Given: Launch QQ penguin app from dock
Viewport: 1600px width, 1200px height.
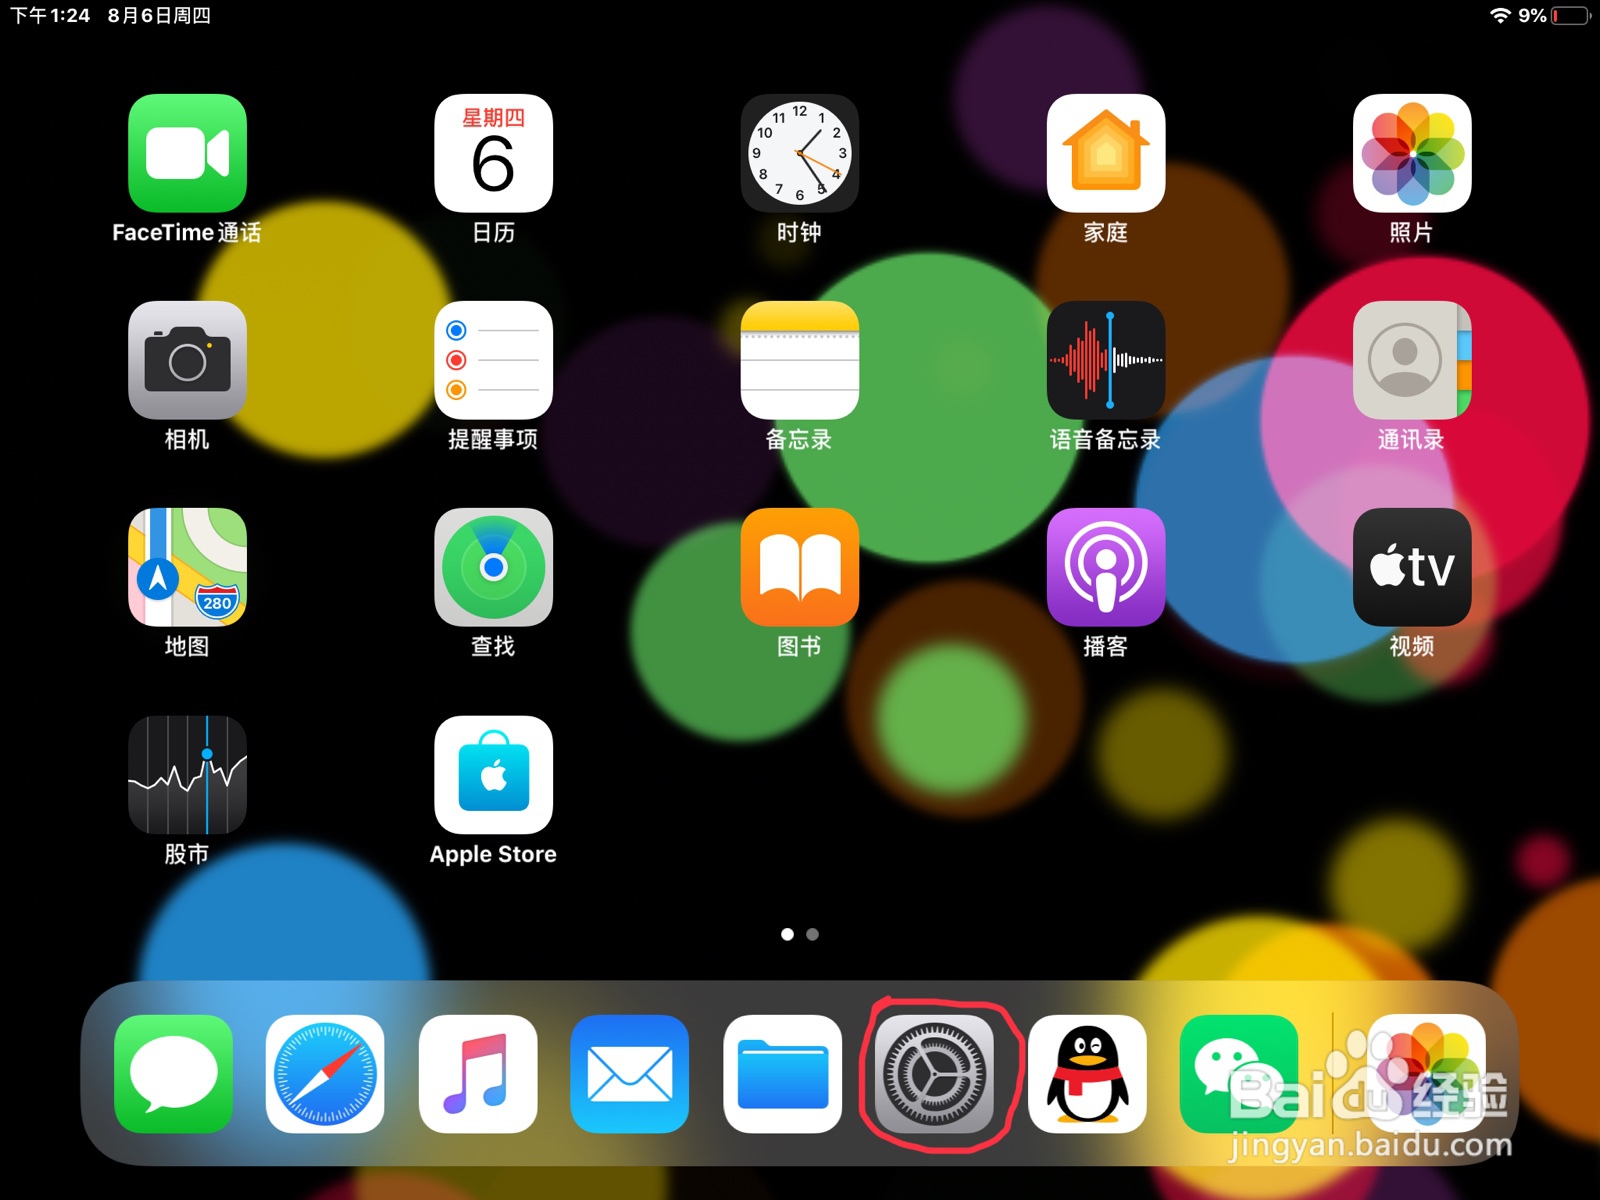Looking at the screenshot, I should (x=1087, y=1074).
